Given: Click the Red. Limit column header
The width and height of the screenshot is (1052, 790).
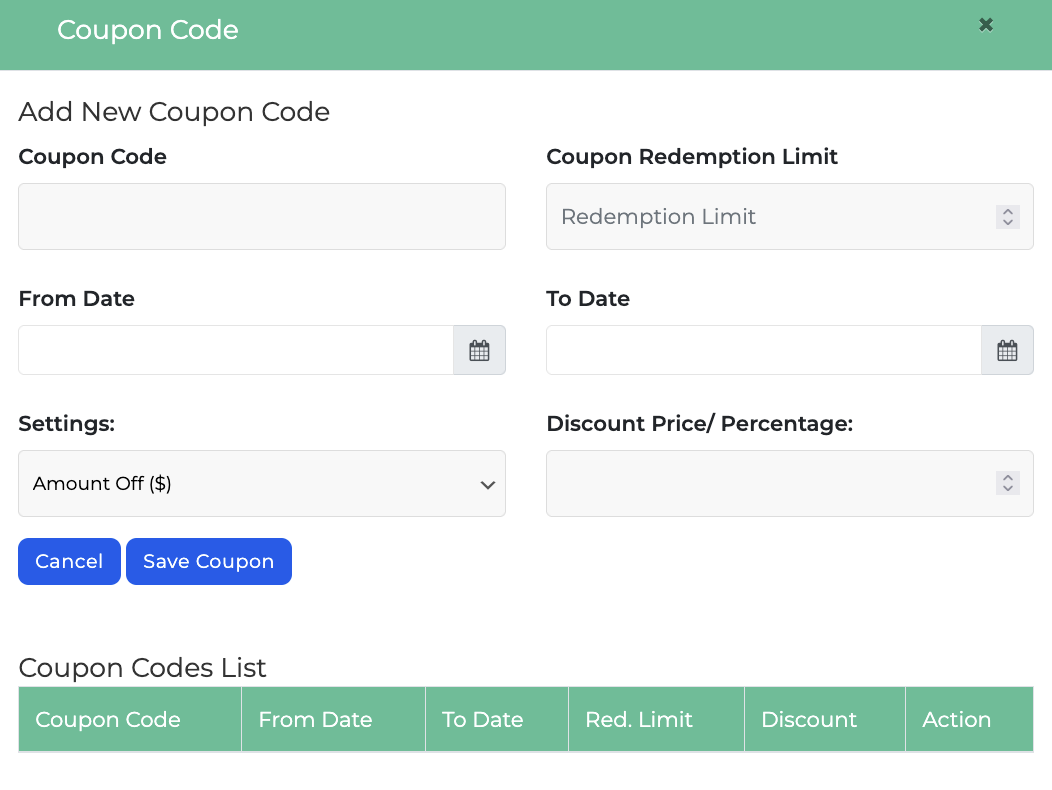Looking at the screenshot, I should [x=639, y=719].
